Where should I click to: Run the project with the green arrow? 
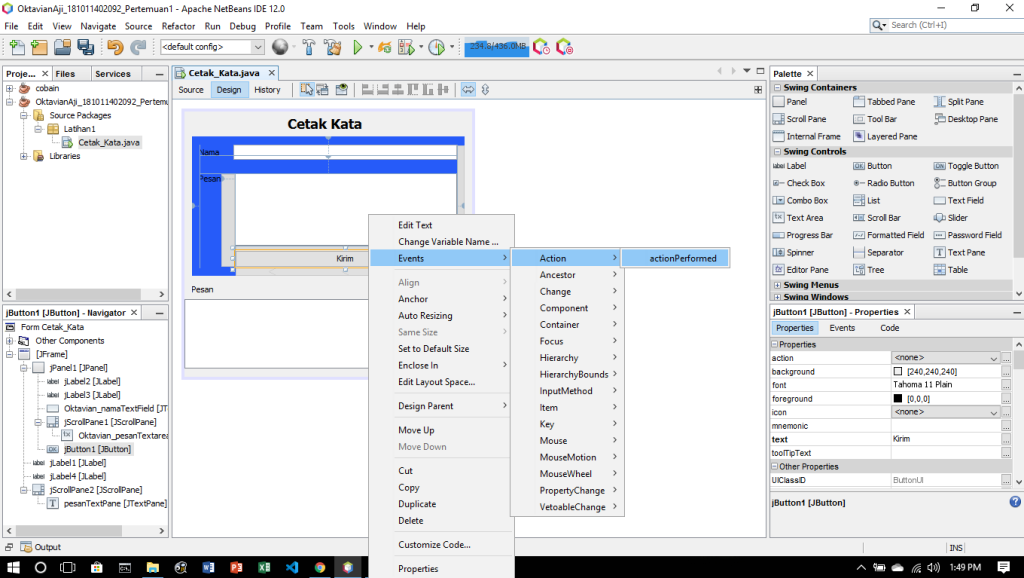pos(357,47)
